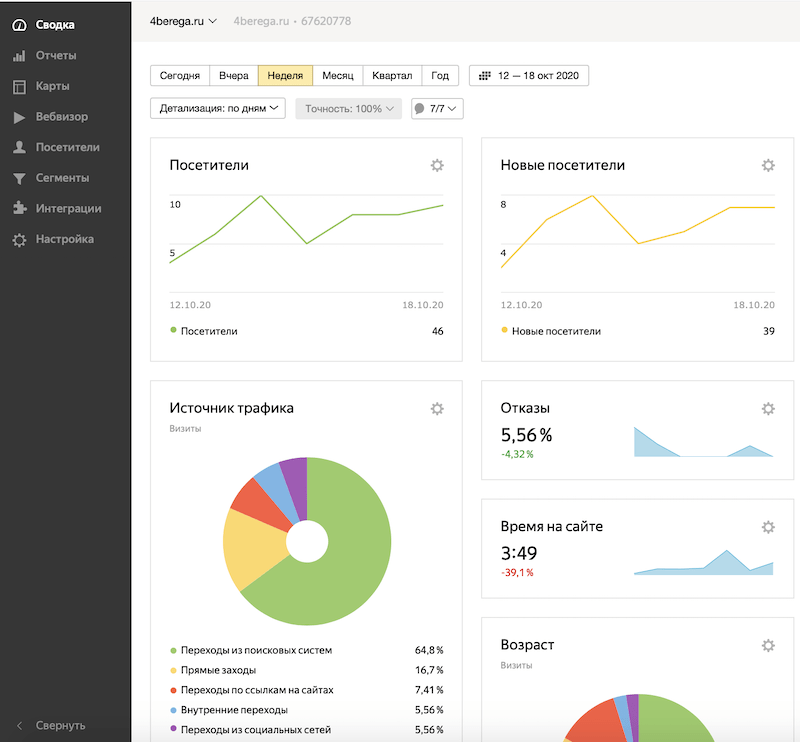The image size is (800, 742).
Task: Select the Квартал period tab
Action: tap(392, 76)
